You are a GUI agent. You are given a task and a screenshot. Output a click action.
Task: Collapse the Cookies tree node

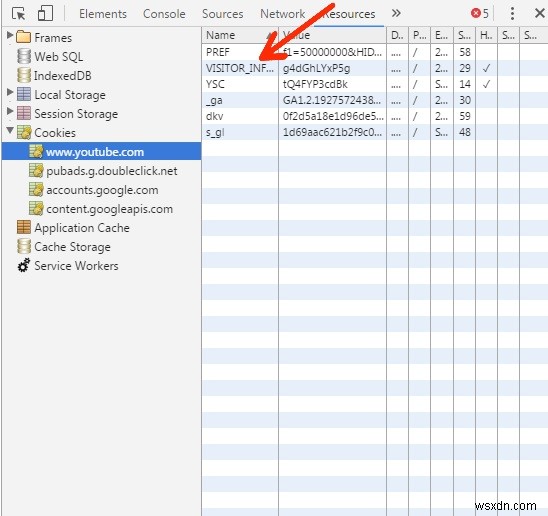tap(10, 130)
